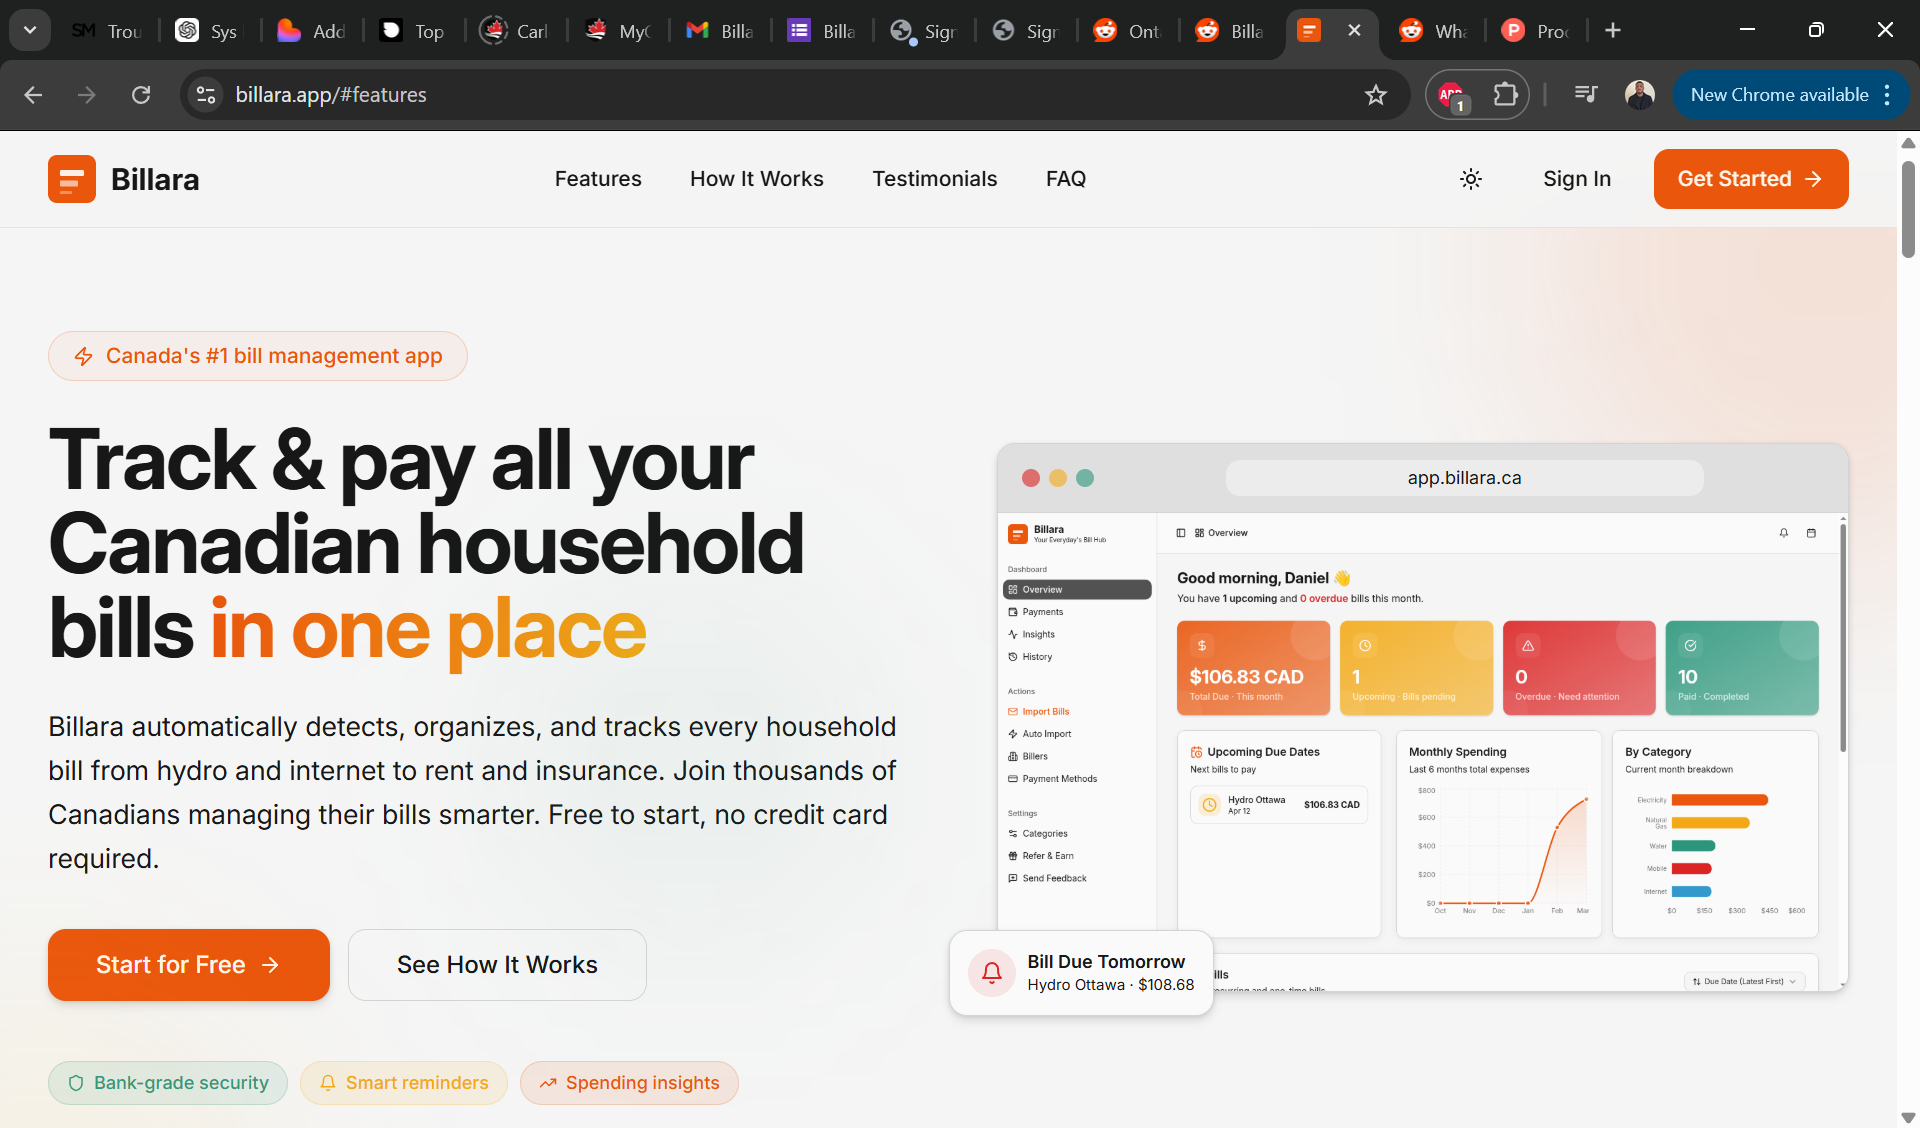
Task: Click the browser Back arrow
Action: pos(33,95)
